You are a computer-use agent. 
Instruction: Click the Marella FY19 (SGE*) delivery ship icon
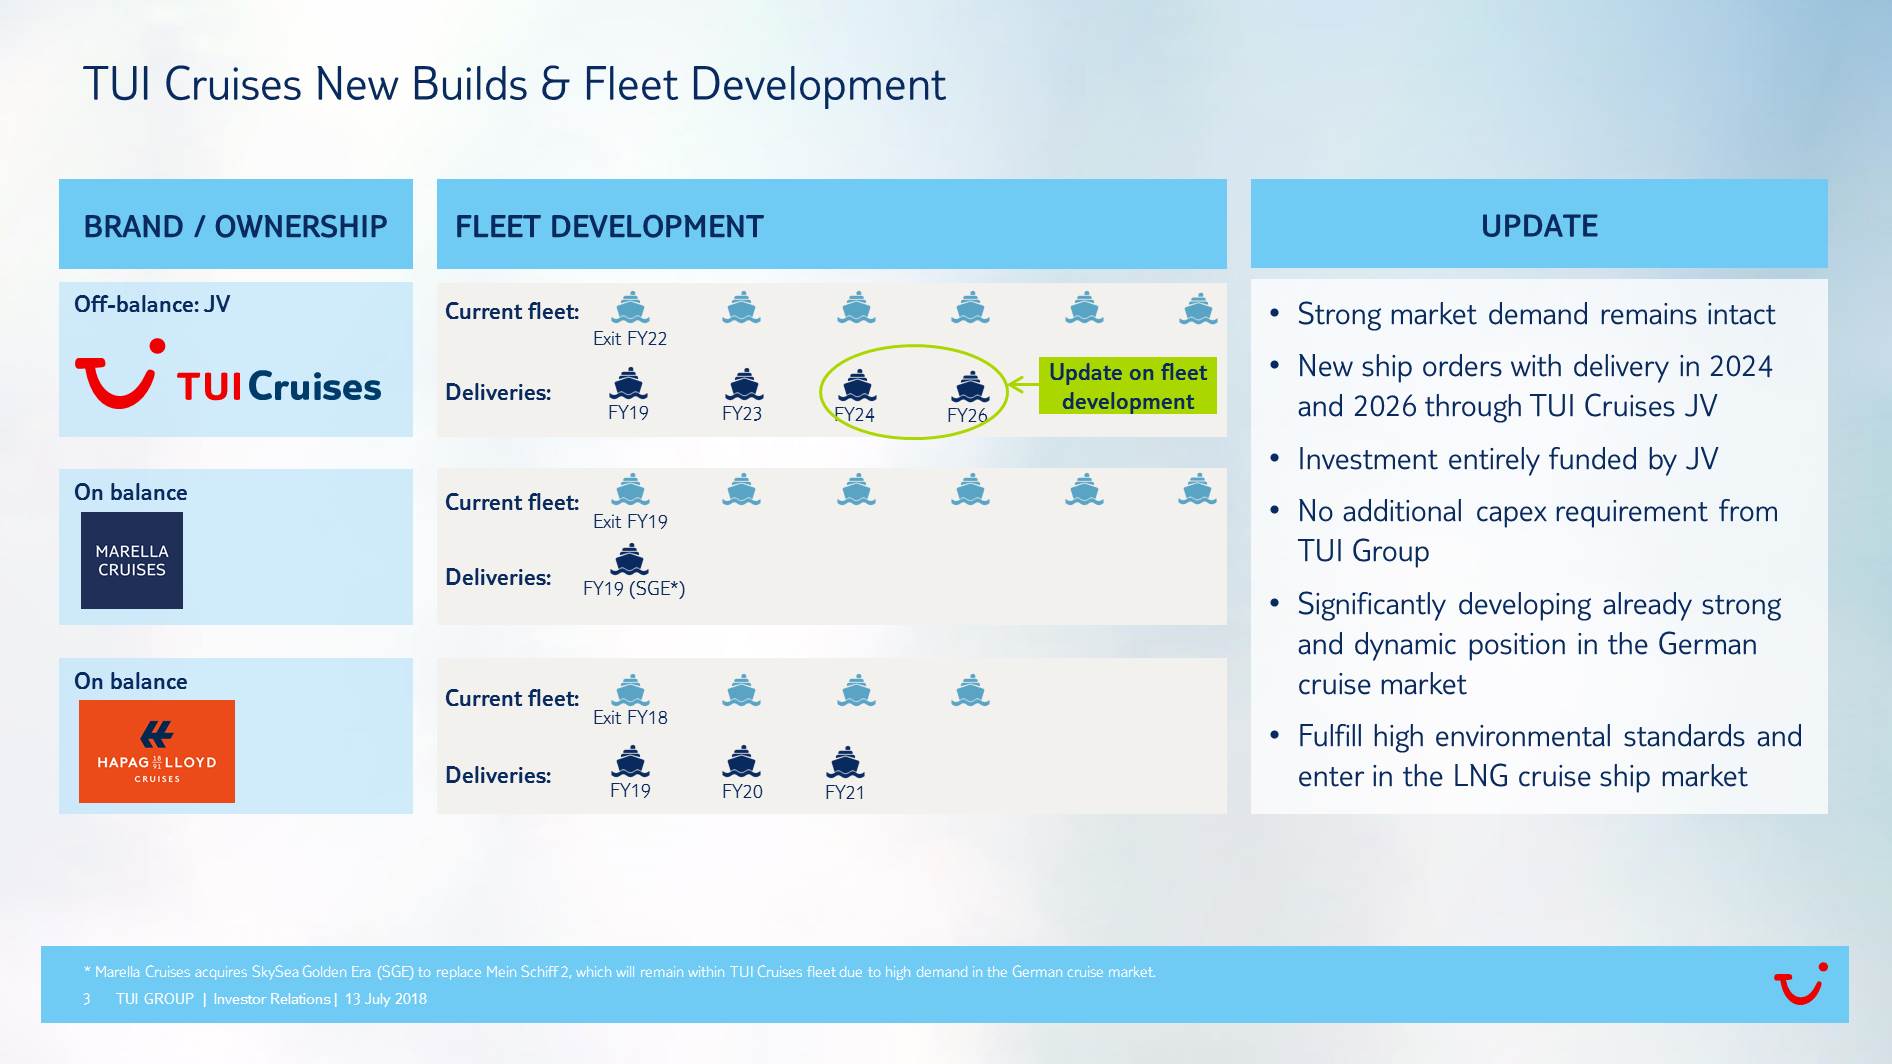(629, 559)
